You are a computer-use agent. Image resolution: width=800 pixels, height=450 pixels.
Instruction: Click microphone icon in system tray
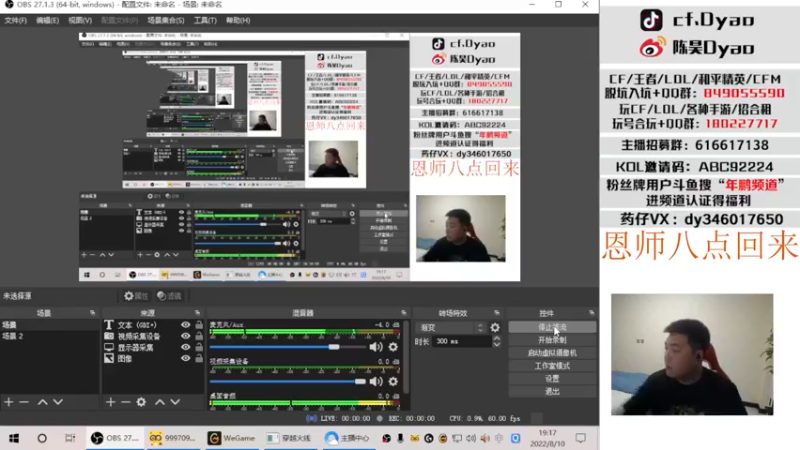coord(400,438)
